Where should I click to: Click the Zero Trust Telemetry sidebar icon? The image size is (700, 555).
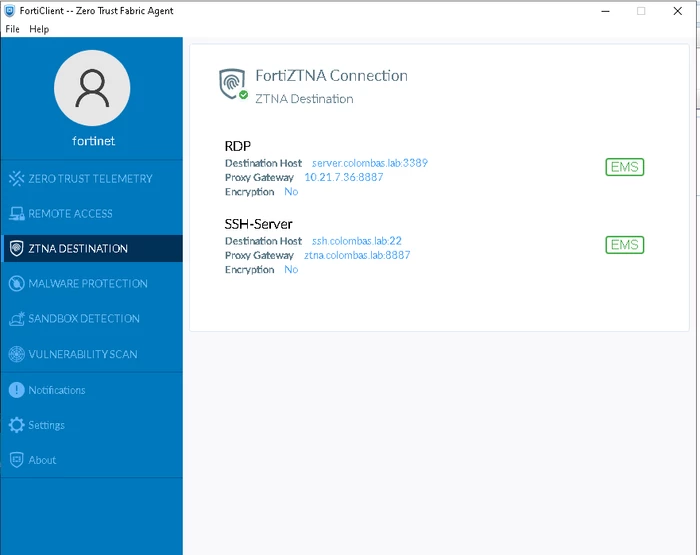click(17, 179)
